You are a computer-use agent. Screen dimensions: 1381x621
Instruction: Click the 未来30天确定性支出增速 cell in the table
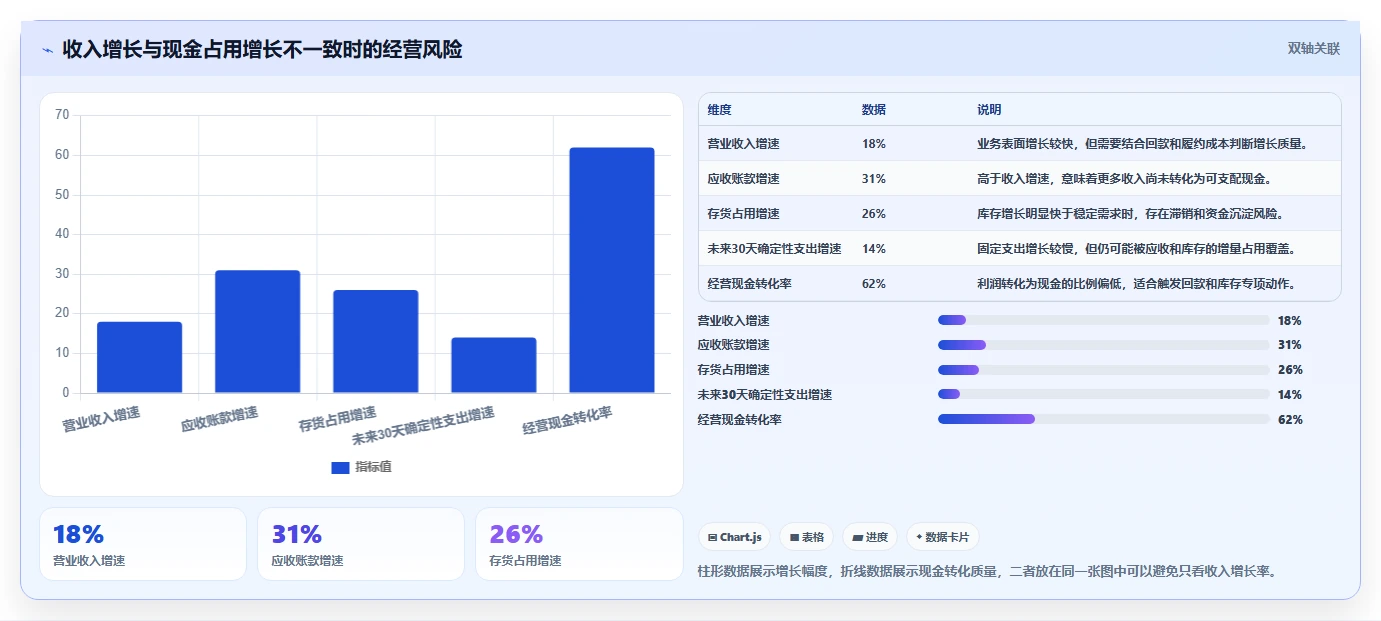[x=774, y=249]
